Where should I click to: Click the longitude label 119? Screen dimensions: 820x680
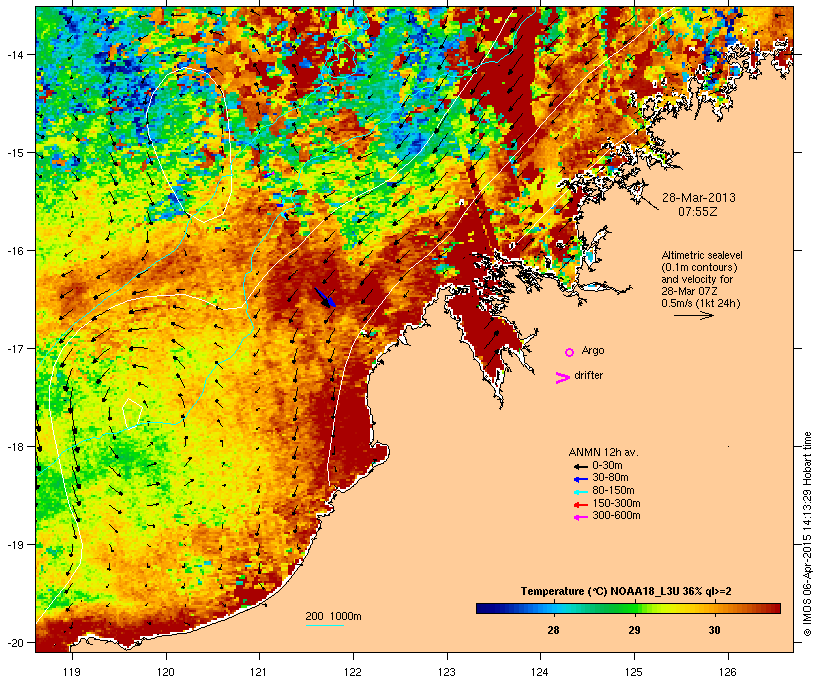(x=72, y=671)
